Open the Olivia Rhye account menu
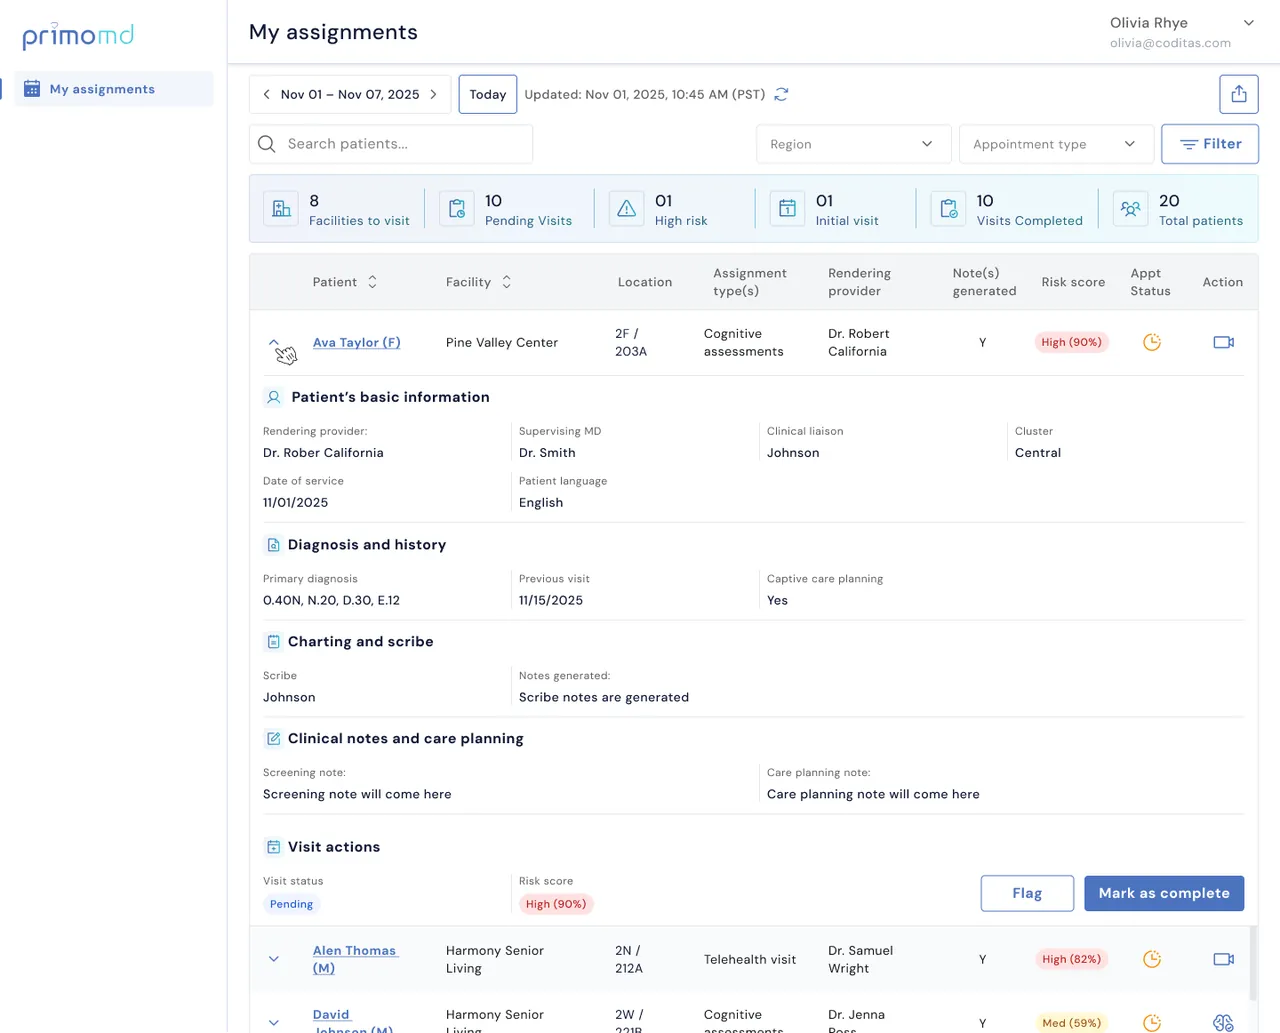 click(x=1181, y=32)
